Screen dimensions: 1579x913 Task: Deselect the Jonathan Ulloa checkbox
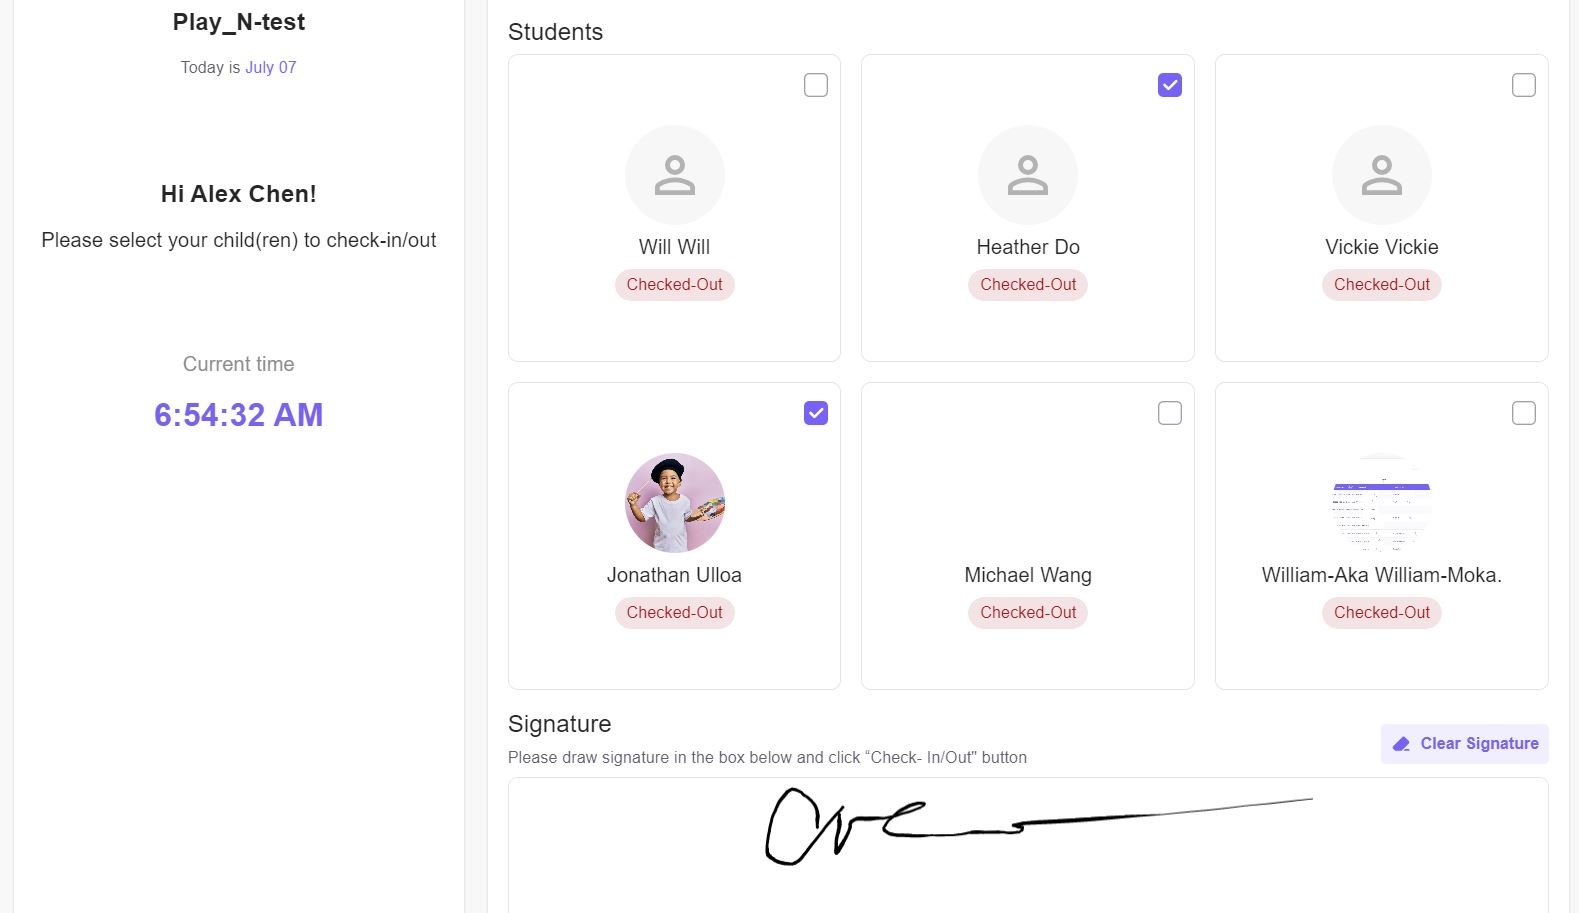[x=816, y=413]
